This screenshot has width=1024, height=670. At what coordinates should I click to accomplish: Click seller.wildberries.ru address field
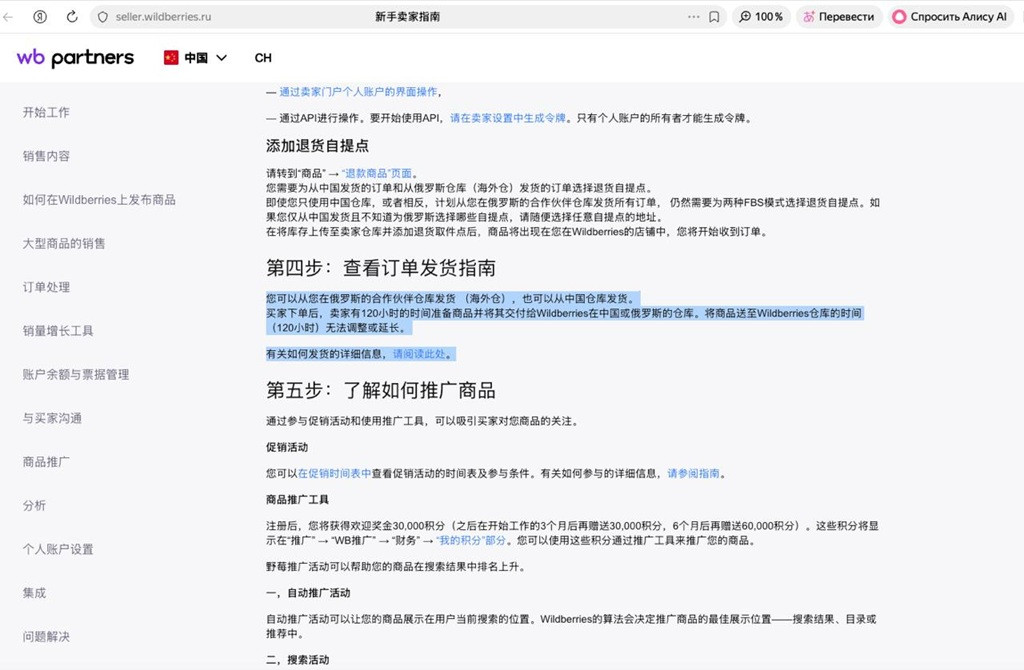pos(163,17)
